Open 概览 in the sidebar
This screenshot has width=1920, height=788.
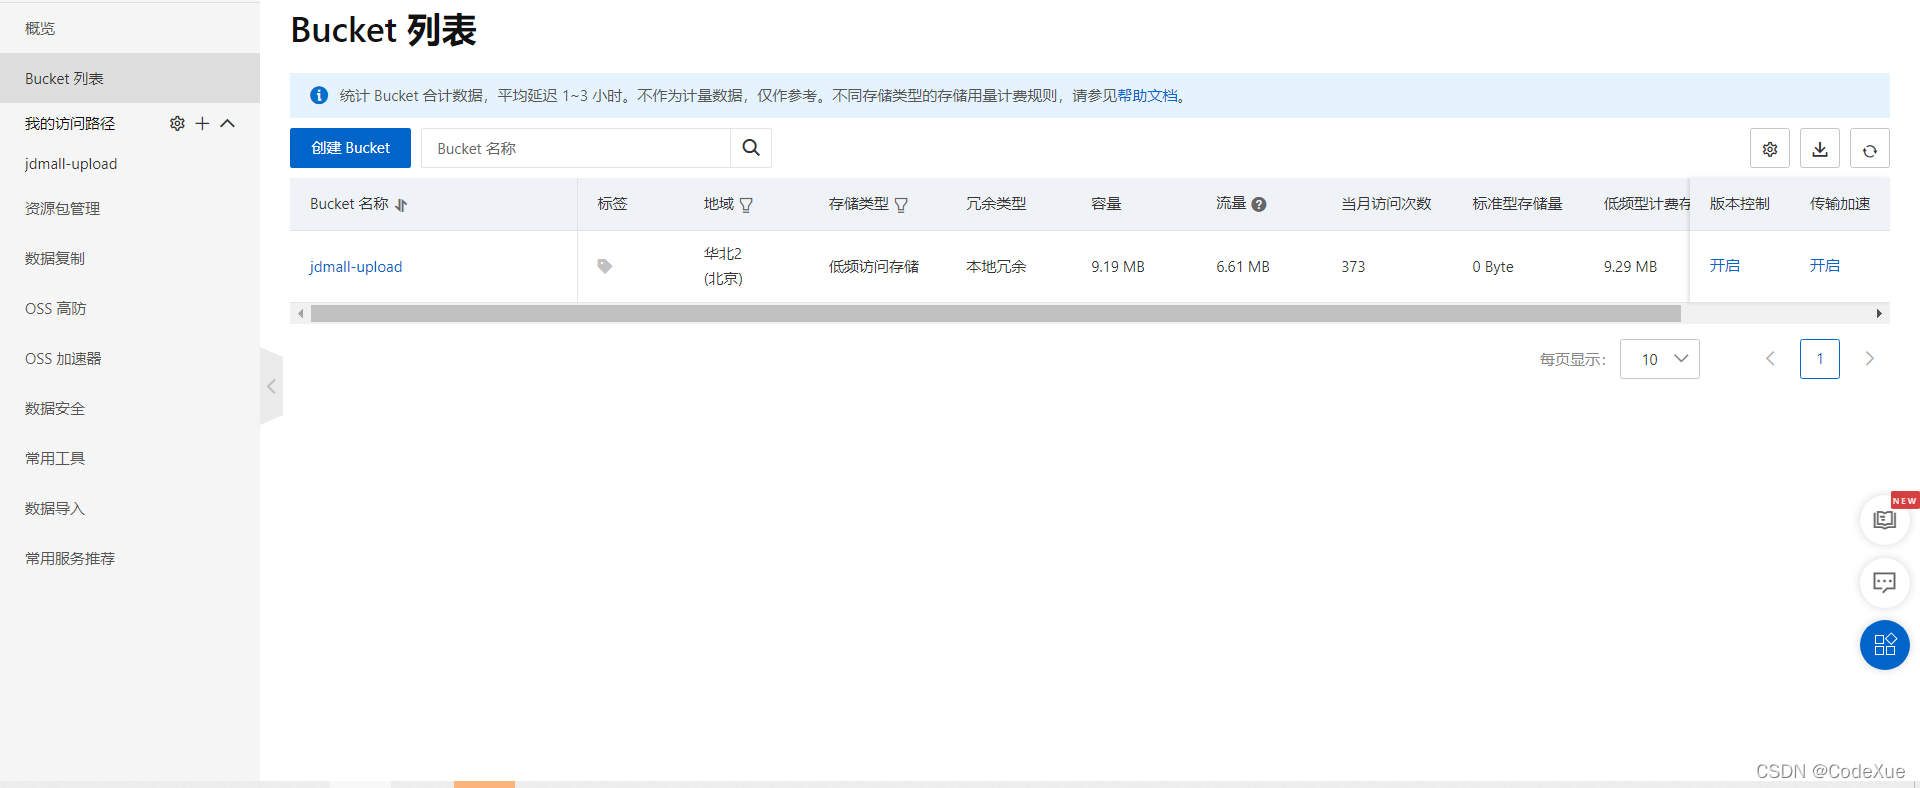pyautogui.click(x=40, y=28)
